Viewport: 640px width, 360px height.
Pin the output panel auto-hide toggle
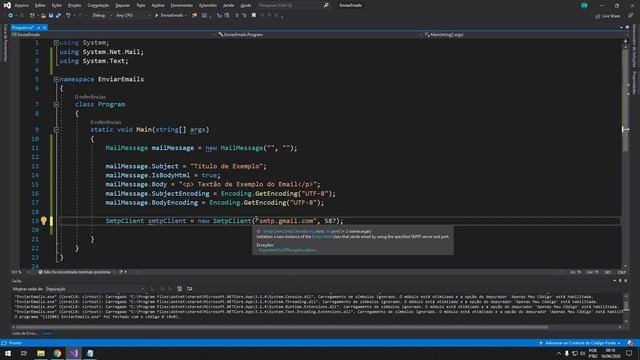point(620,281)
